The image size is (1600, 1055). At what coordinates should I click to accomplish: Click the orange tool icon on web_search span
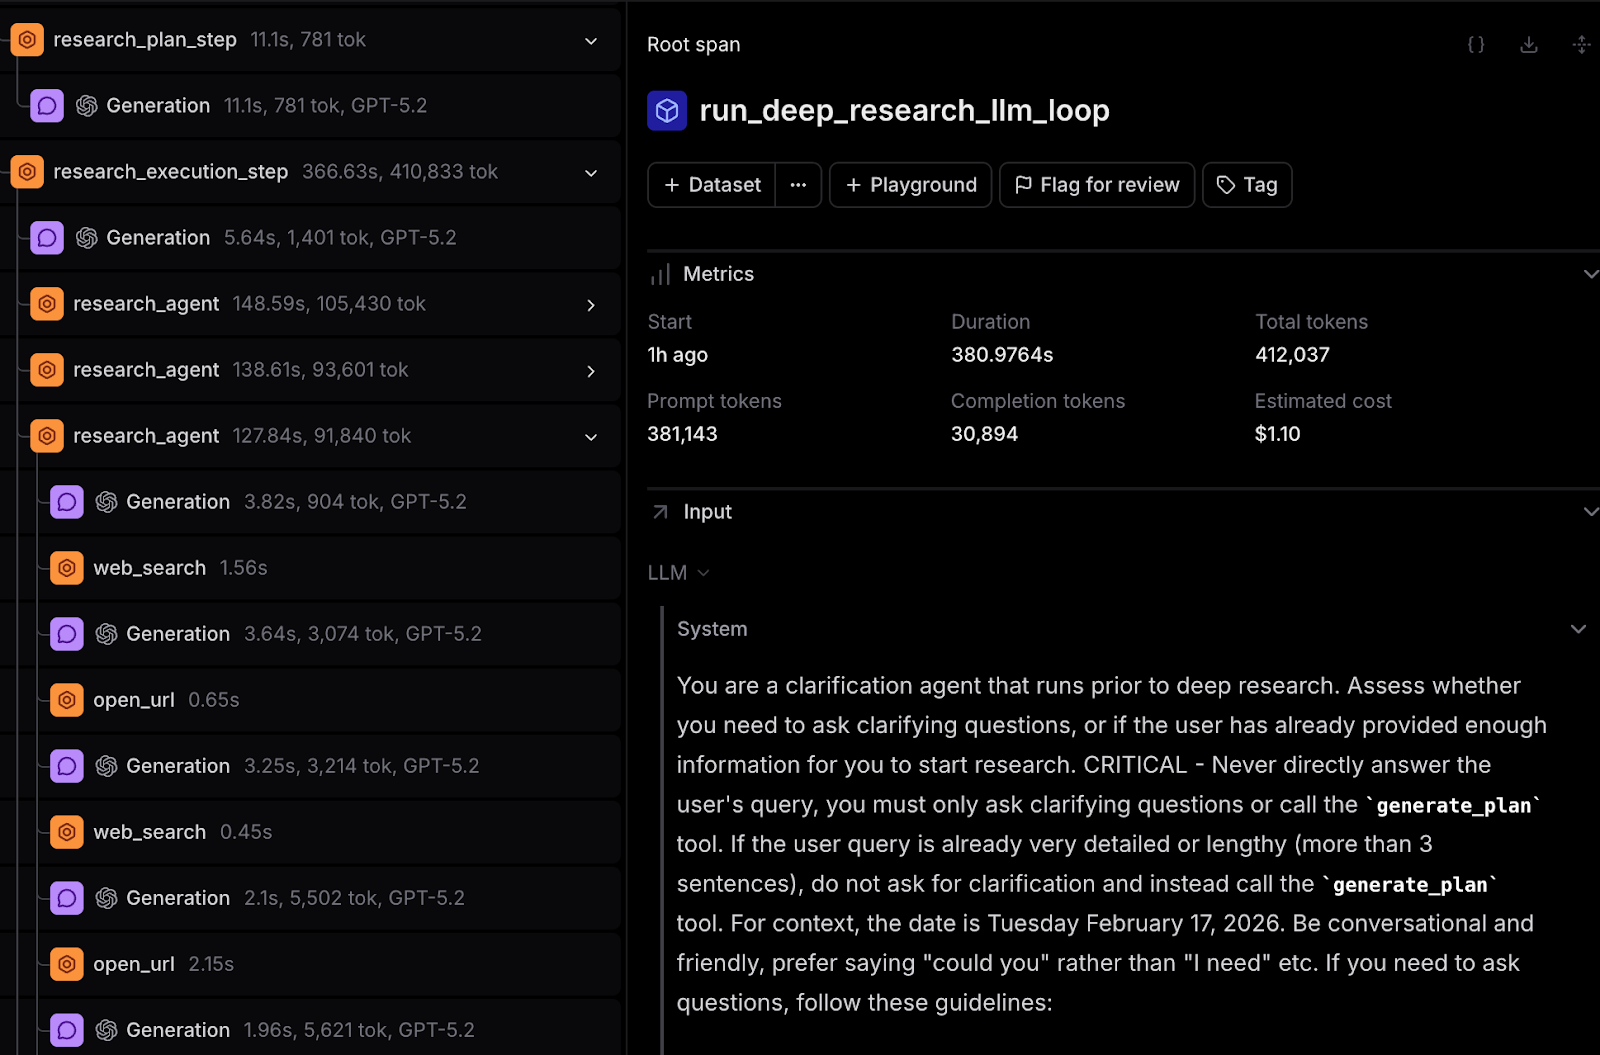point(66,567)
